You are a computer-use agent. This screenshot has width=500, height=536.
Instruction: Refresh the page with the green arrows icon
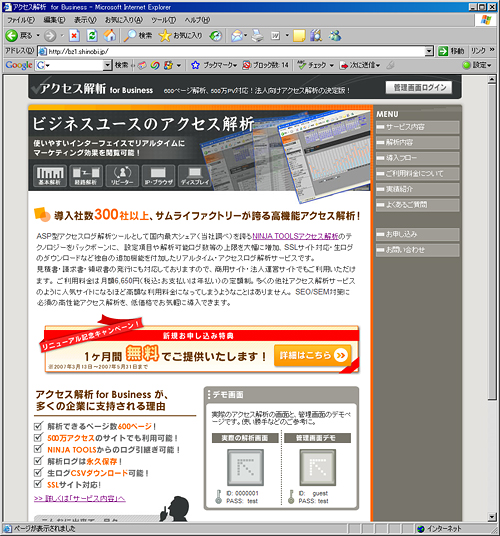pos(92,36)
